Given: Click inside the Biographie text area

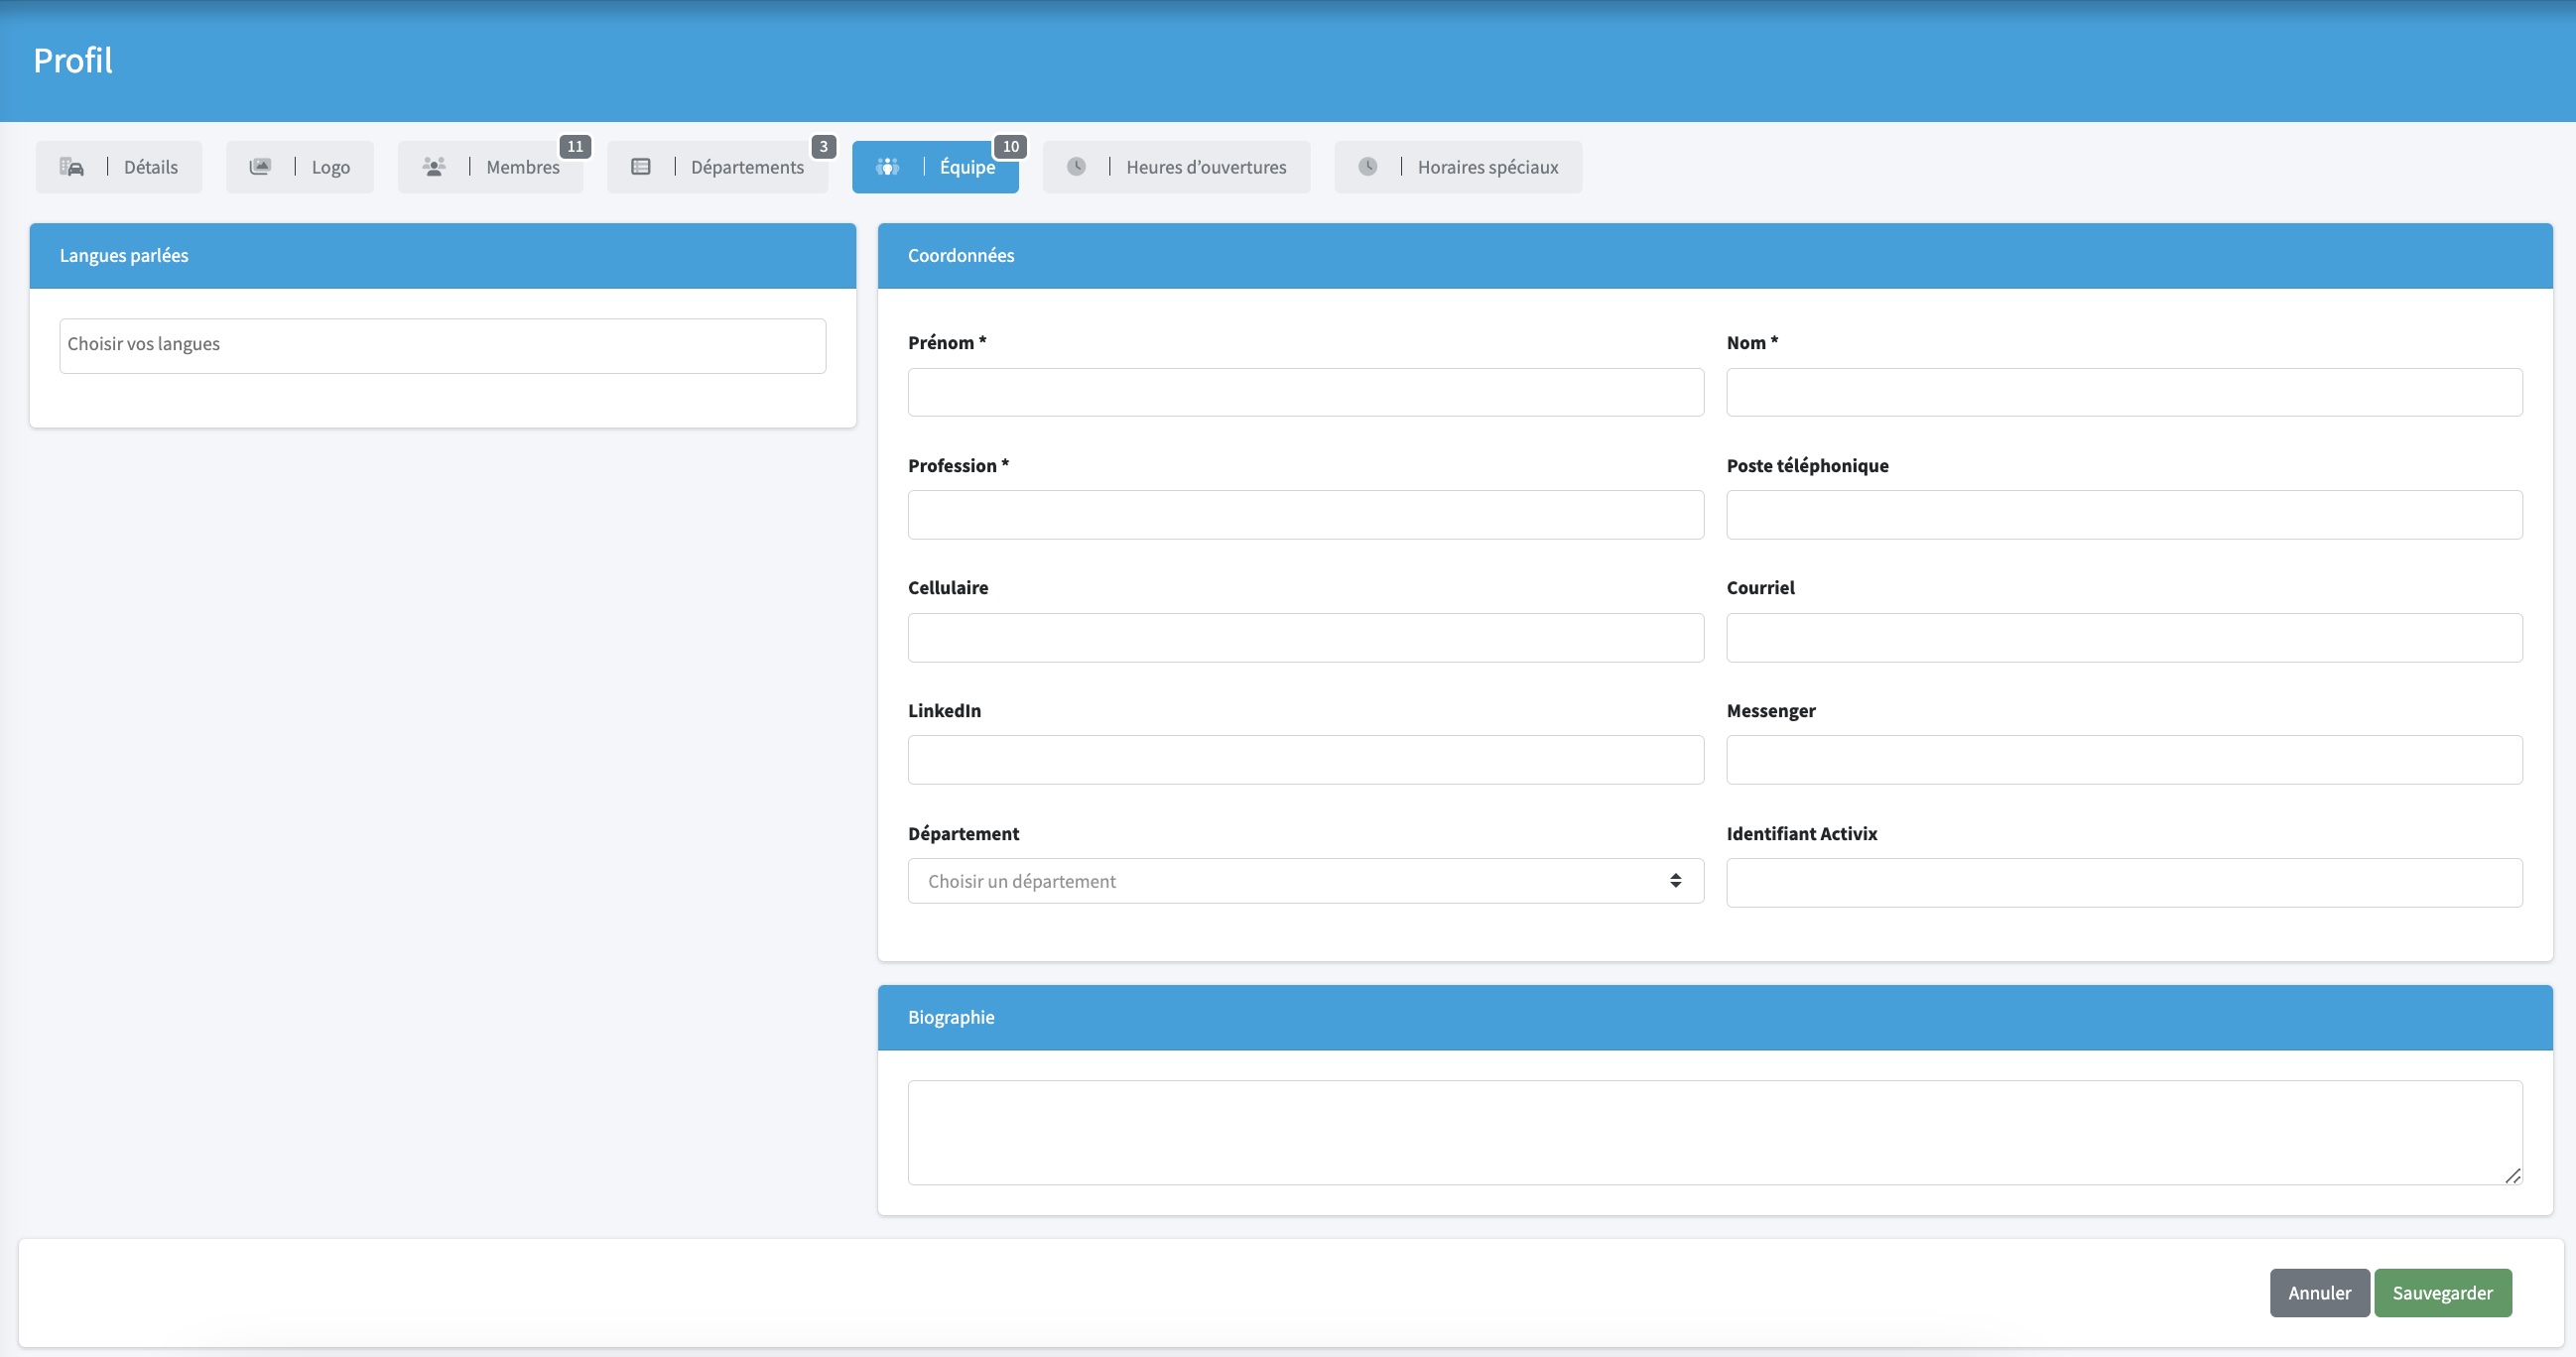Looking at the screenshot, I should (x=1714, y=1132).
